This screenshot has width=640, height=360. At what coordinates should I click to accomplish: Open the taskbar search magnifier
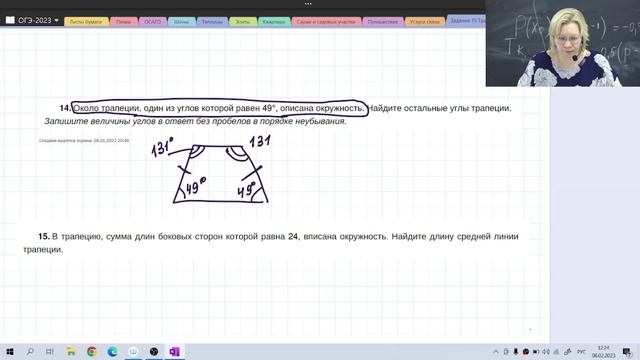[30, 351]
